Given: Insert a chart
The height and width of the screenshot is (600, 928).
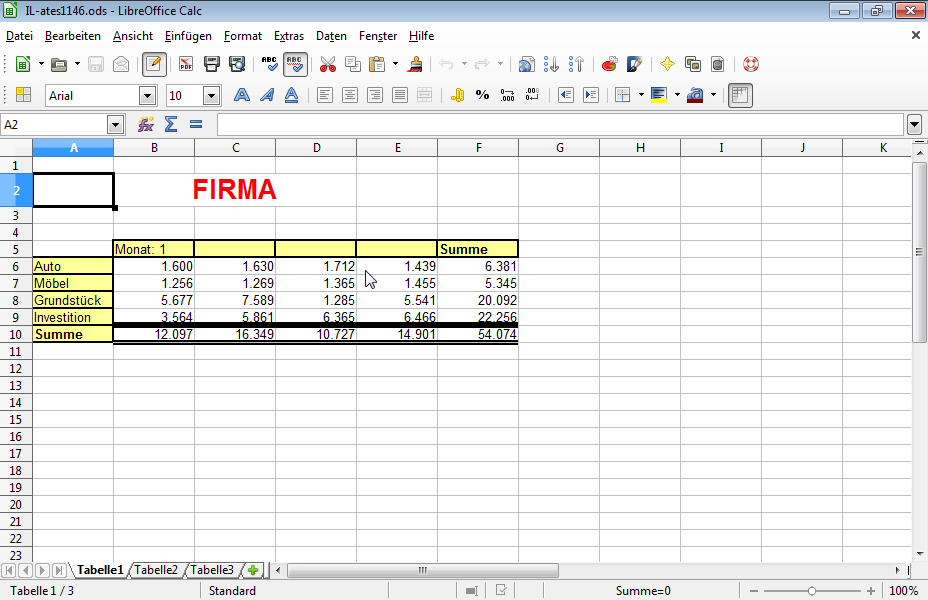Looking at the screenshot, I should pos(609,64).
